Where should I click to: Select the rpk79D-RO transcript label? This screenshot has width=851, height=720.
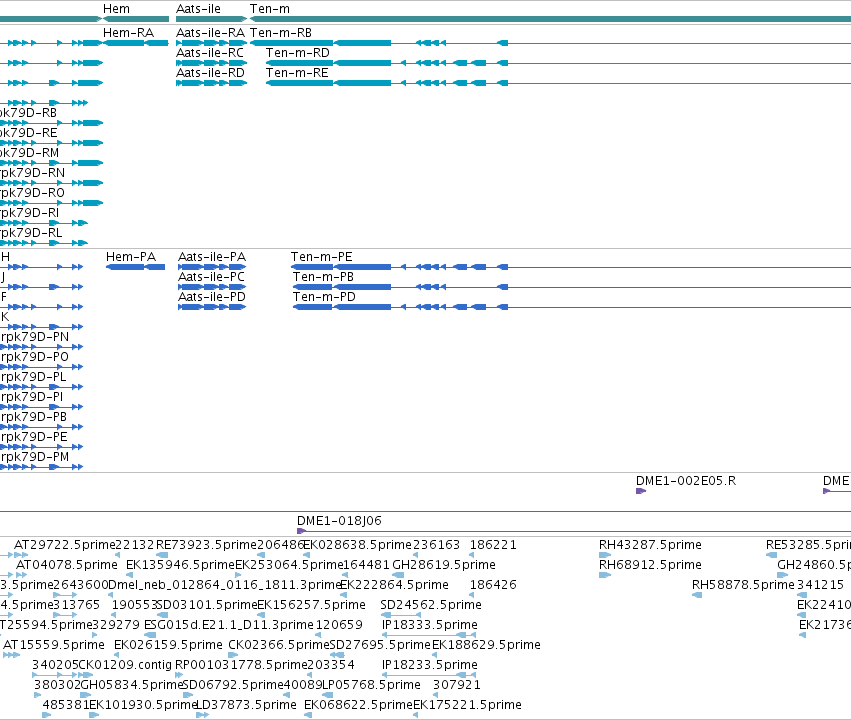click(x=33, y=193)
